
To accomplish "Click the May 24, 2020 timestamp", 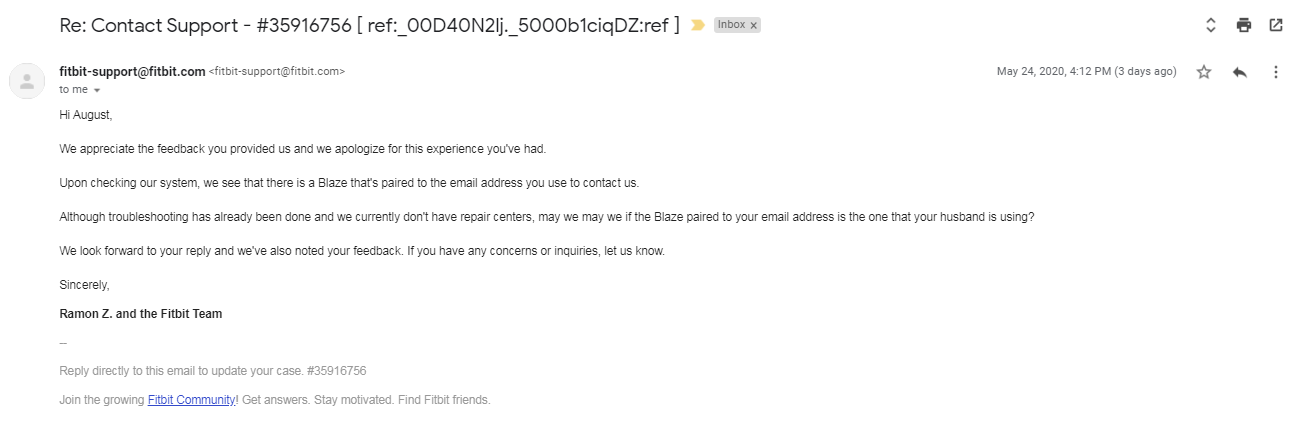I will (1086, 72).
